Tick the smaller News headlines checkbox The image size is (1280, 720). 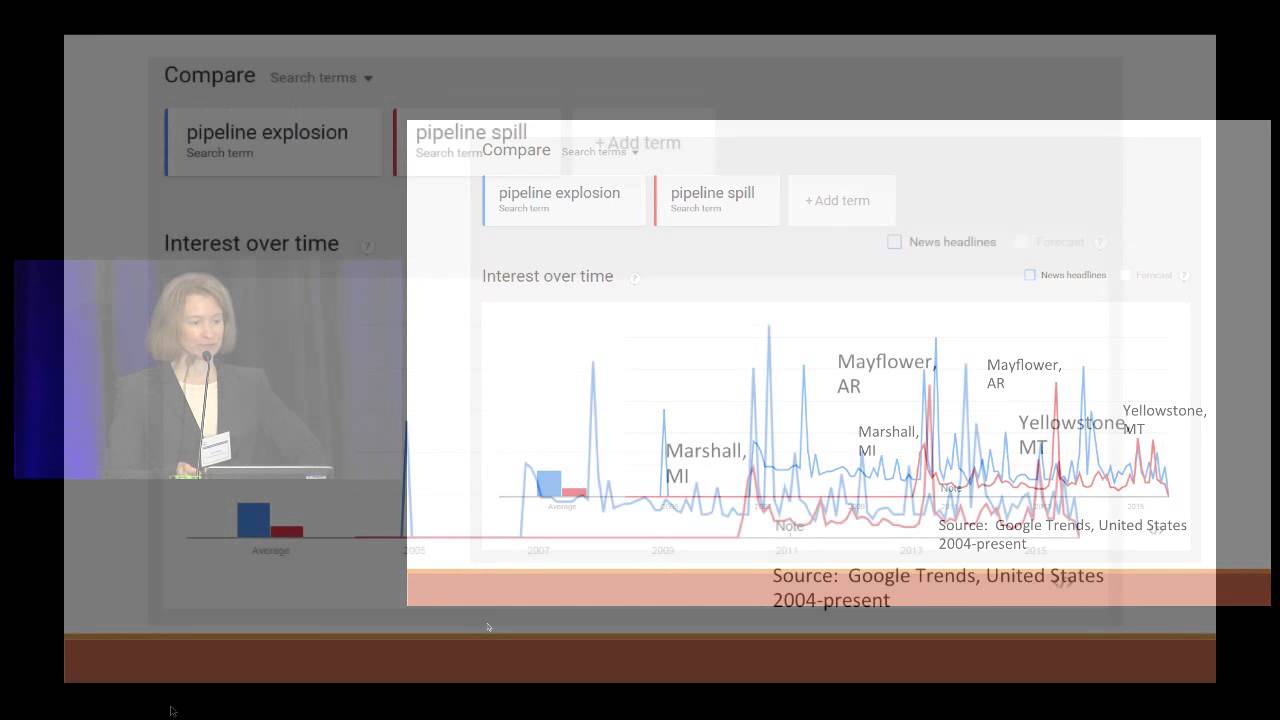pos(1029,275)
